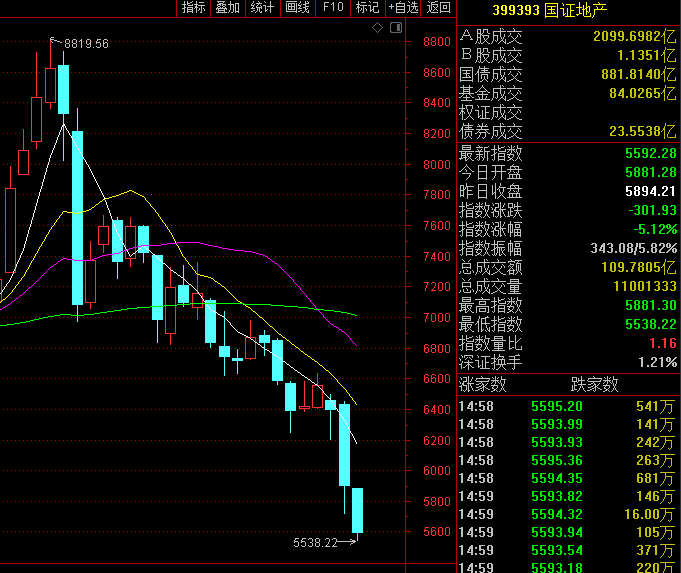Click the 最低指数 value 5538.22
Image resolution: width=681 pixels, height=573 pixels.
(x=651, y=325)
